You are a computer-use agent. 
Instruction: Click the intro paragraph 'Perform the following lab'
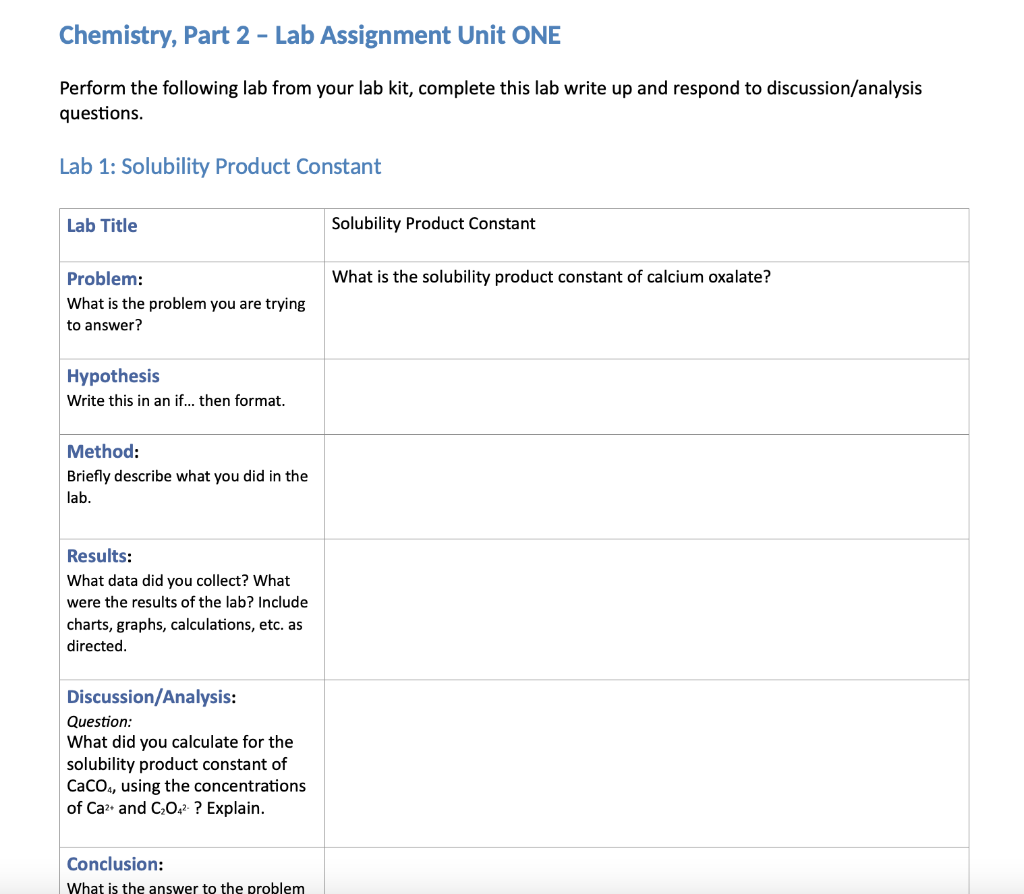pos(490,88)
